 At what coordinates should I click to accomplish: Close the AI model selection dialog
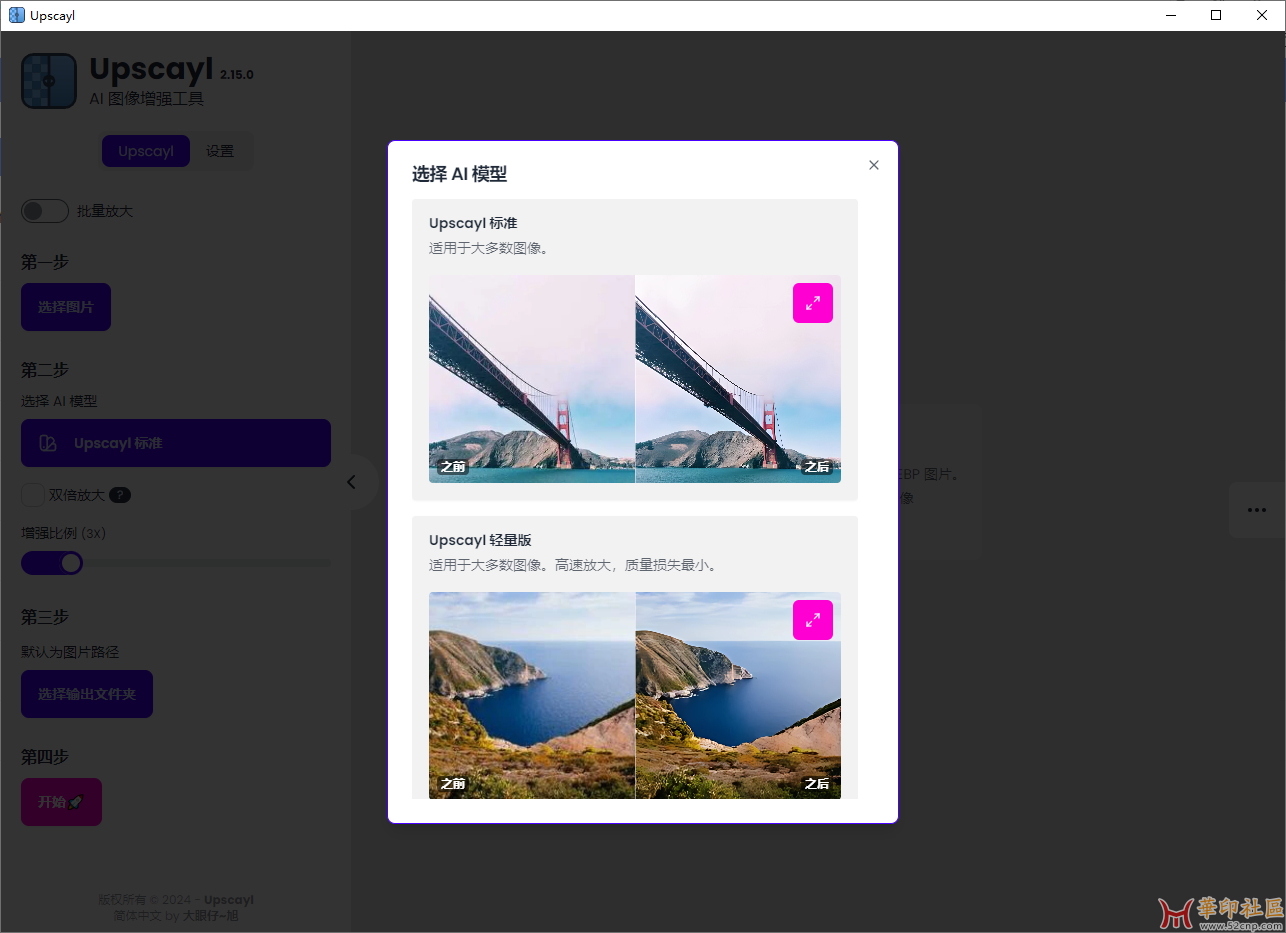(874, 165)
